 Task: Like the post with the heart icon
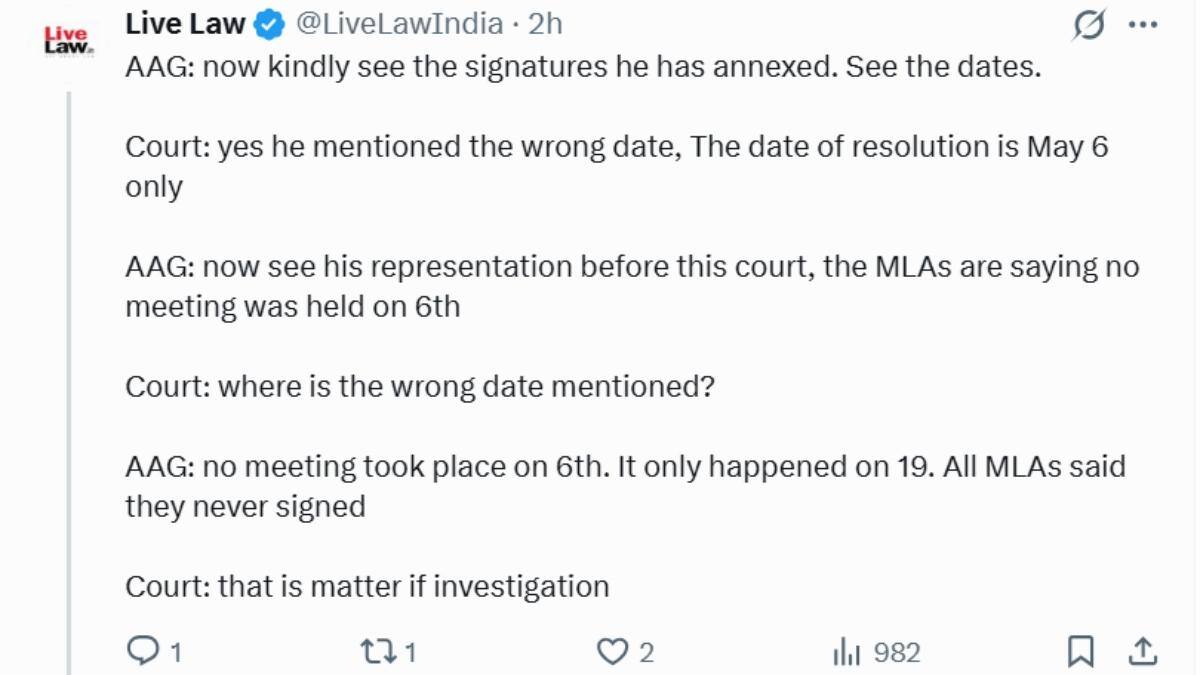point(612,652)
